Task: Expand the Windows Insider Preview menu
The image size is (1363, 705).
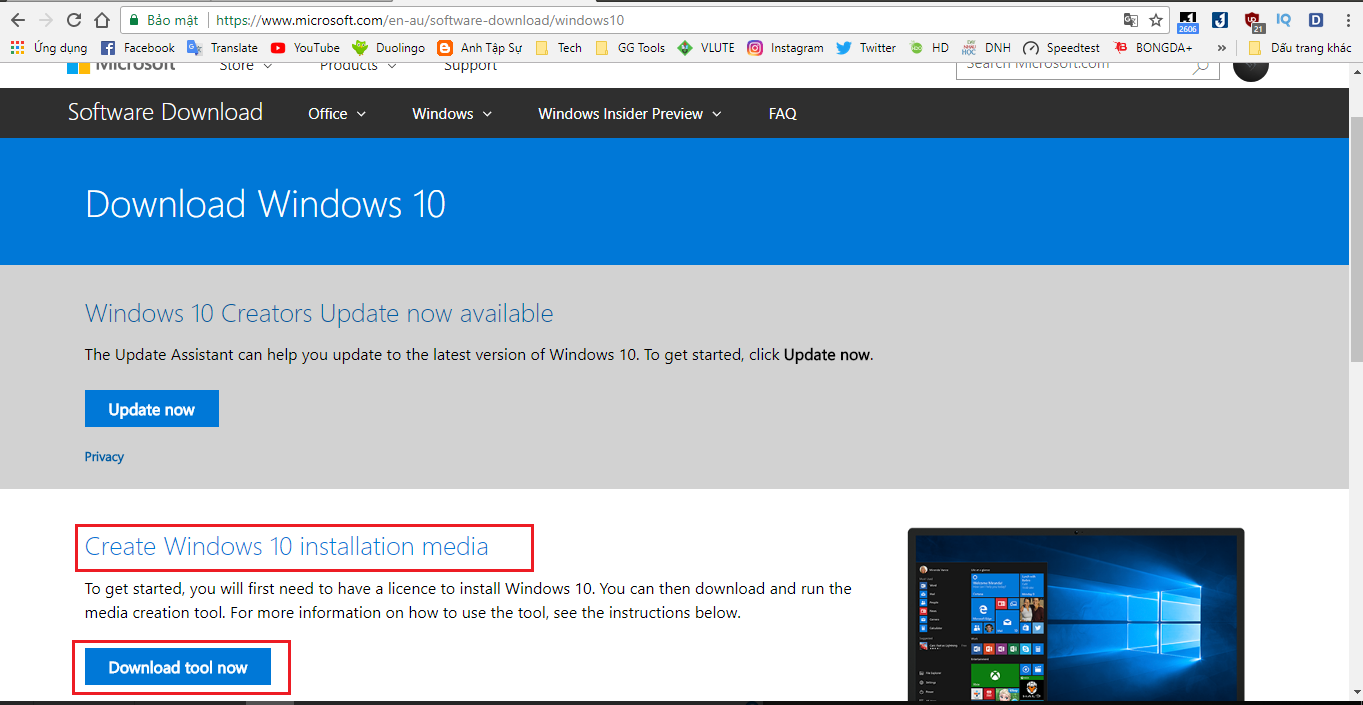Action: tap(630, 114)
